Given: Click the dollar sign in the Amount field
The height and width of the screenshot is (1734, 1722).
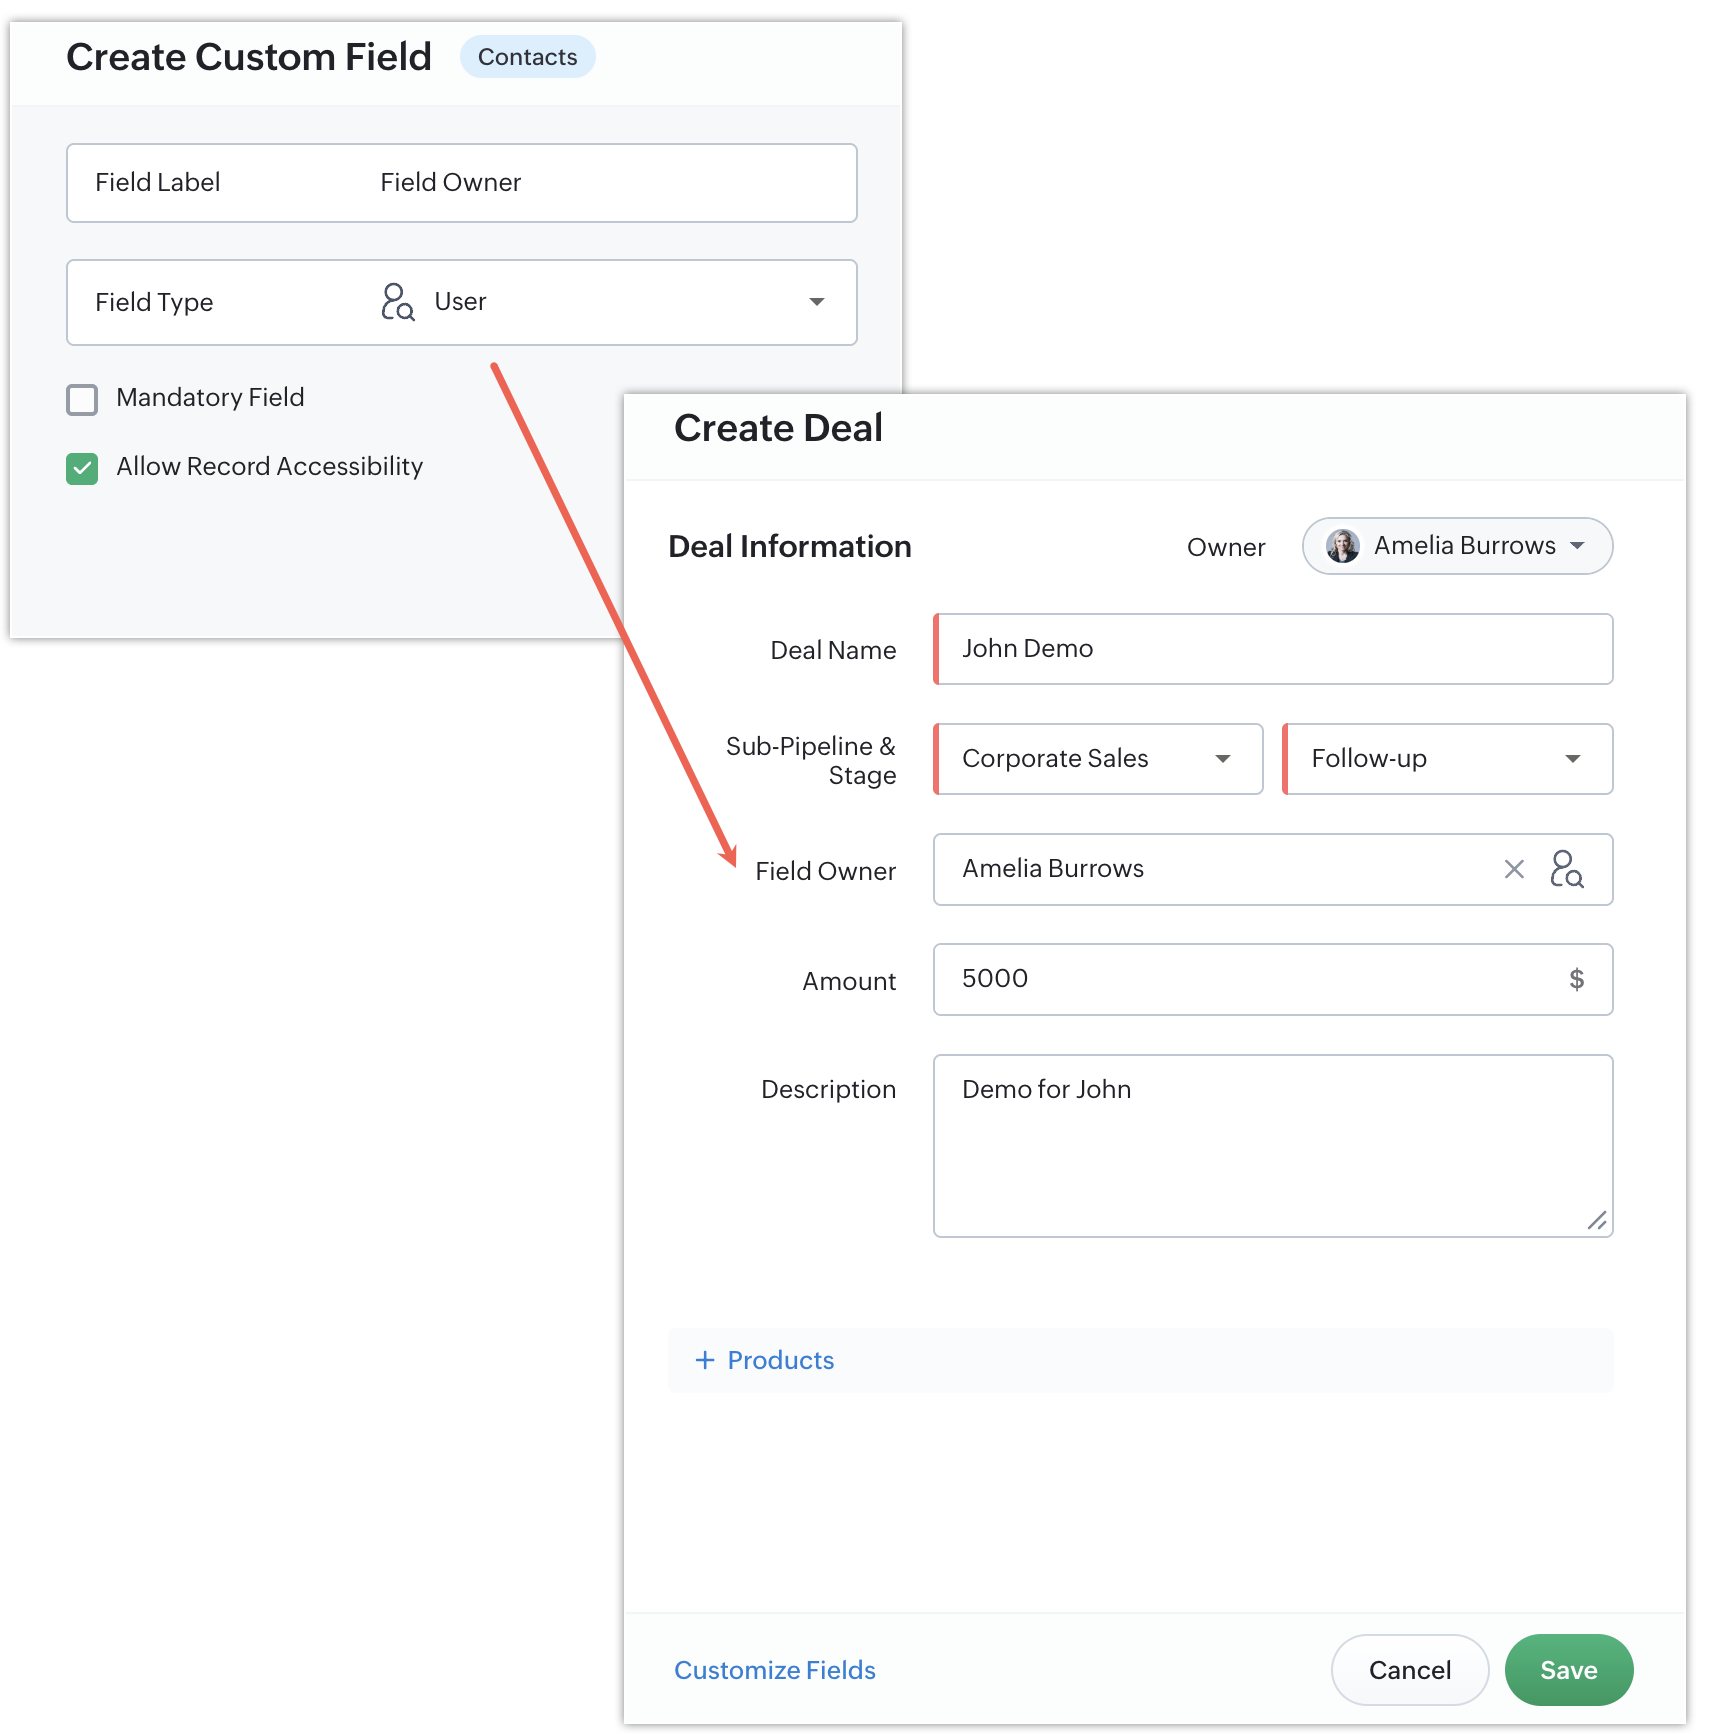Looking at the screenshot, I should [x=1576, y=979].
